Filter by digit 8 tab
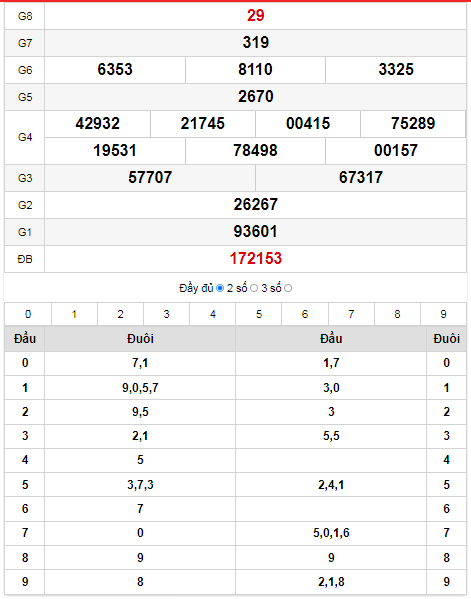 pos(397,314)
